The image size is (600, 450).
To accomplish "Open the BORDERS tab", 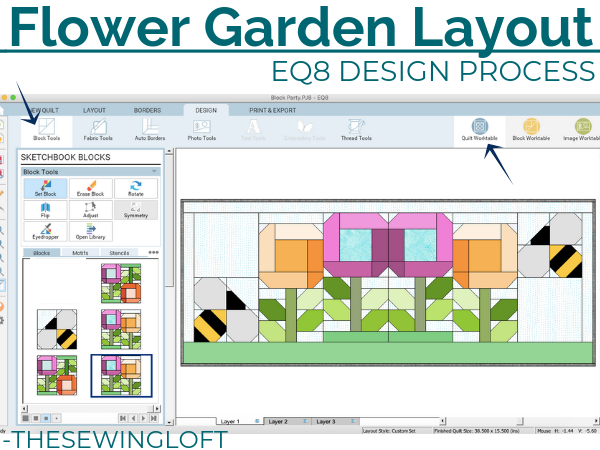I will tap(147, 110).
